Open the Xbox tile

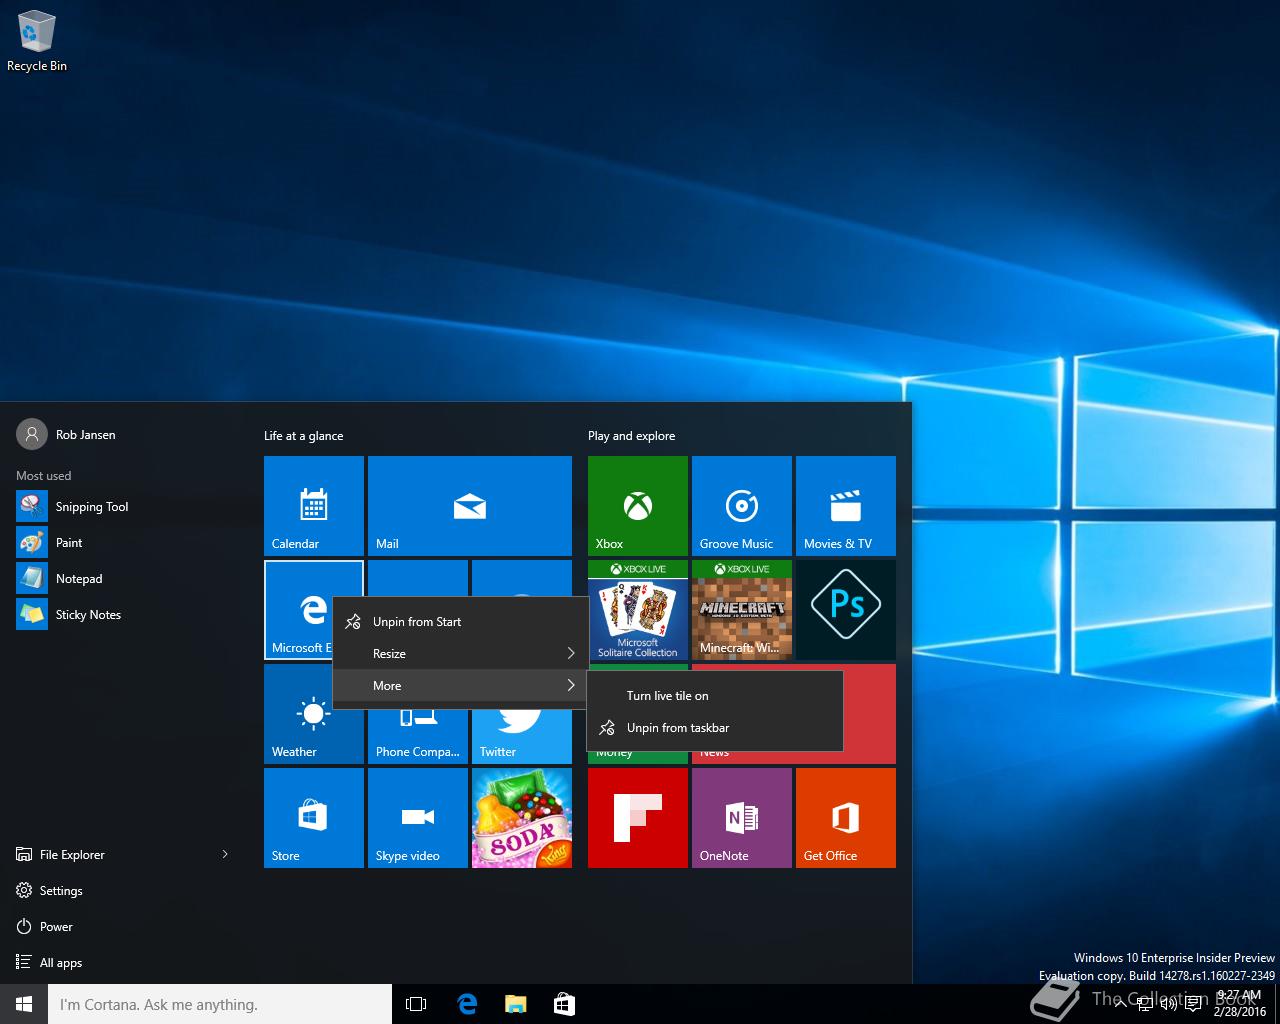(637, 505)
